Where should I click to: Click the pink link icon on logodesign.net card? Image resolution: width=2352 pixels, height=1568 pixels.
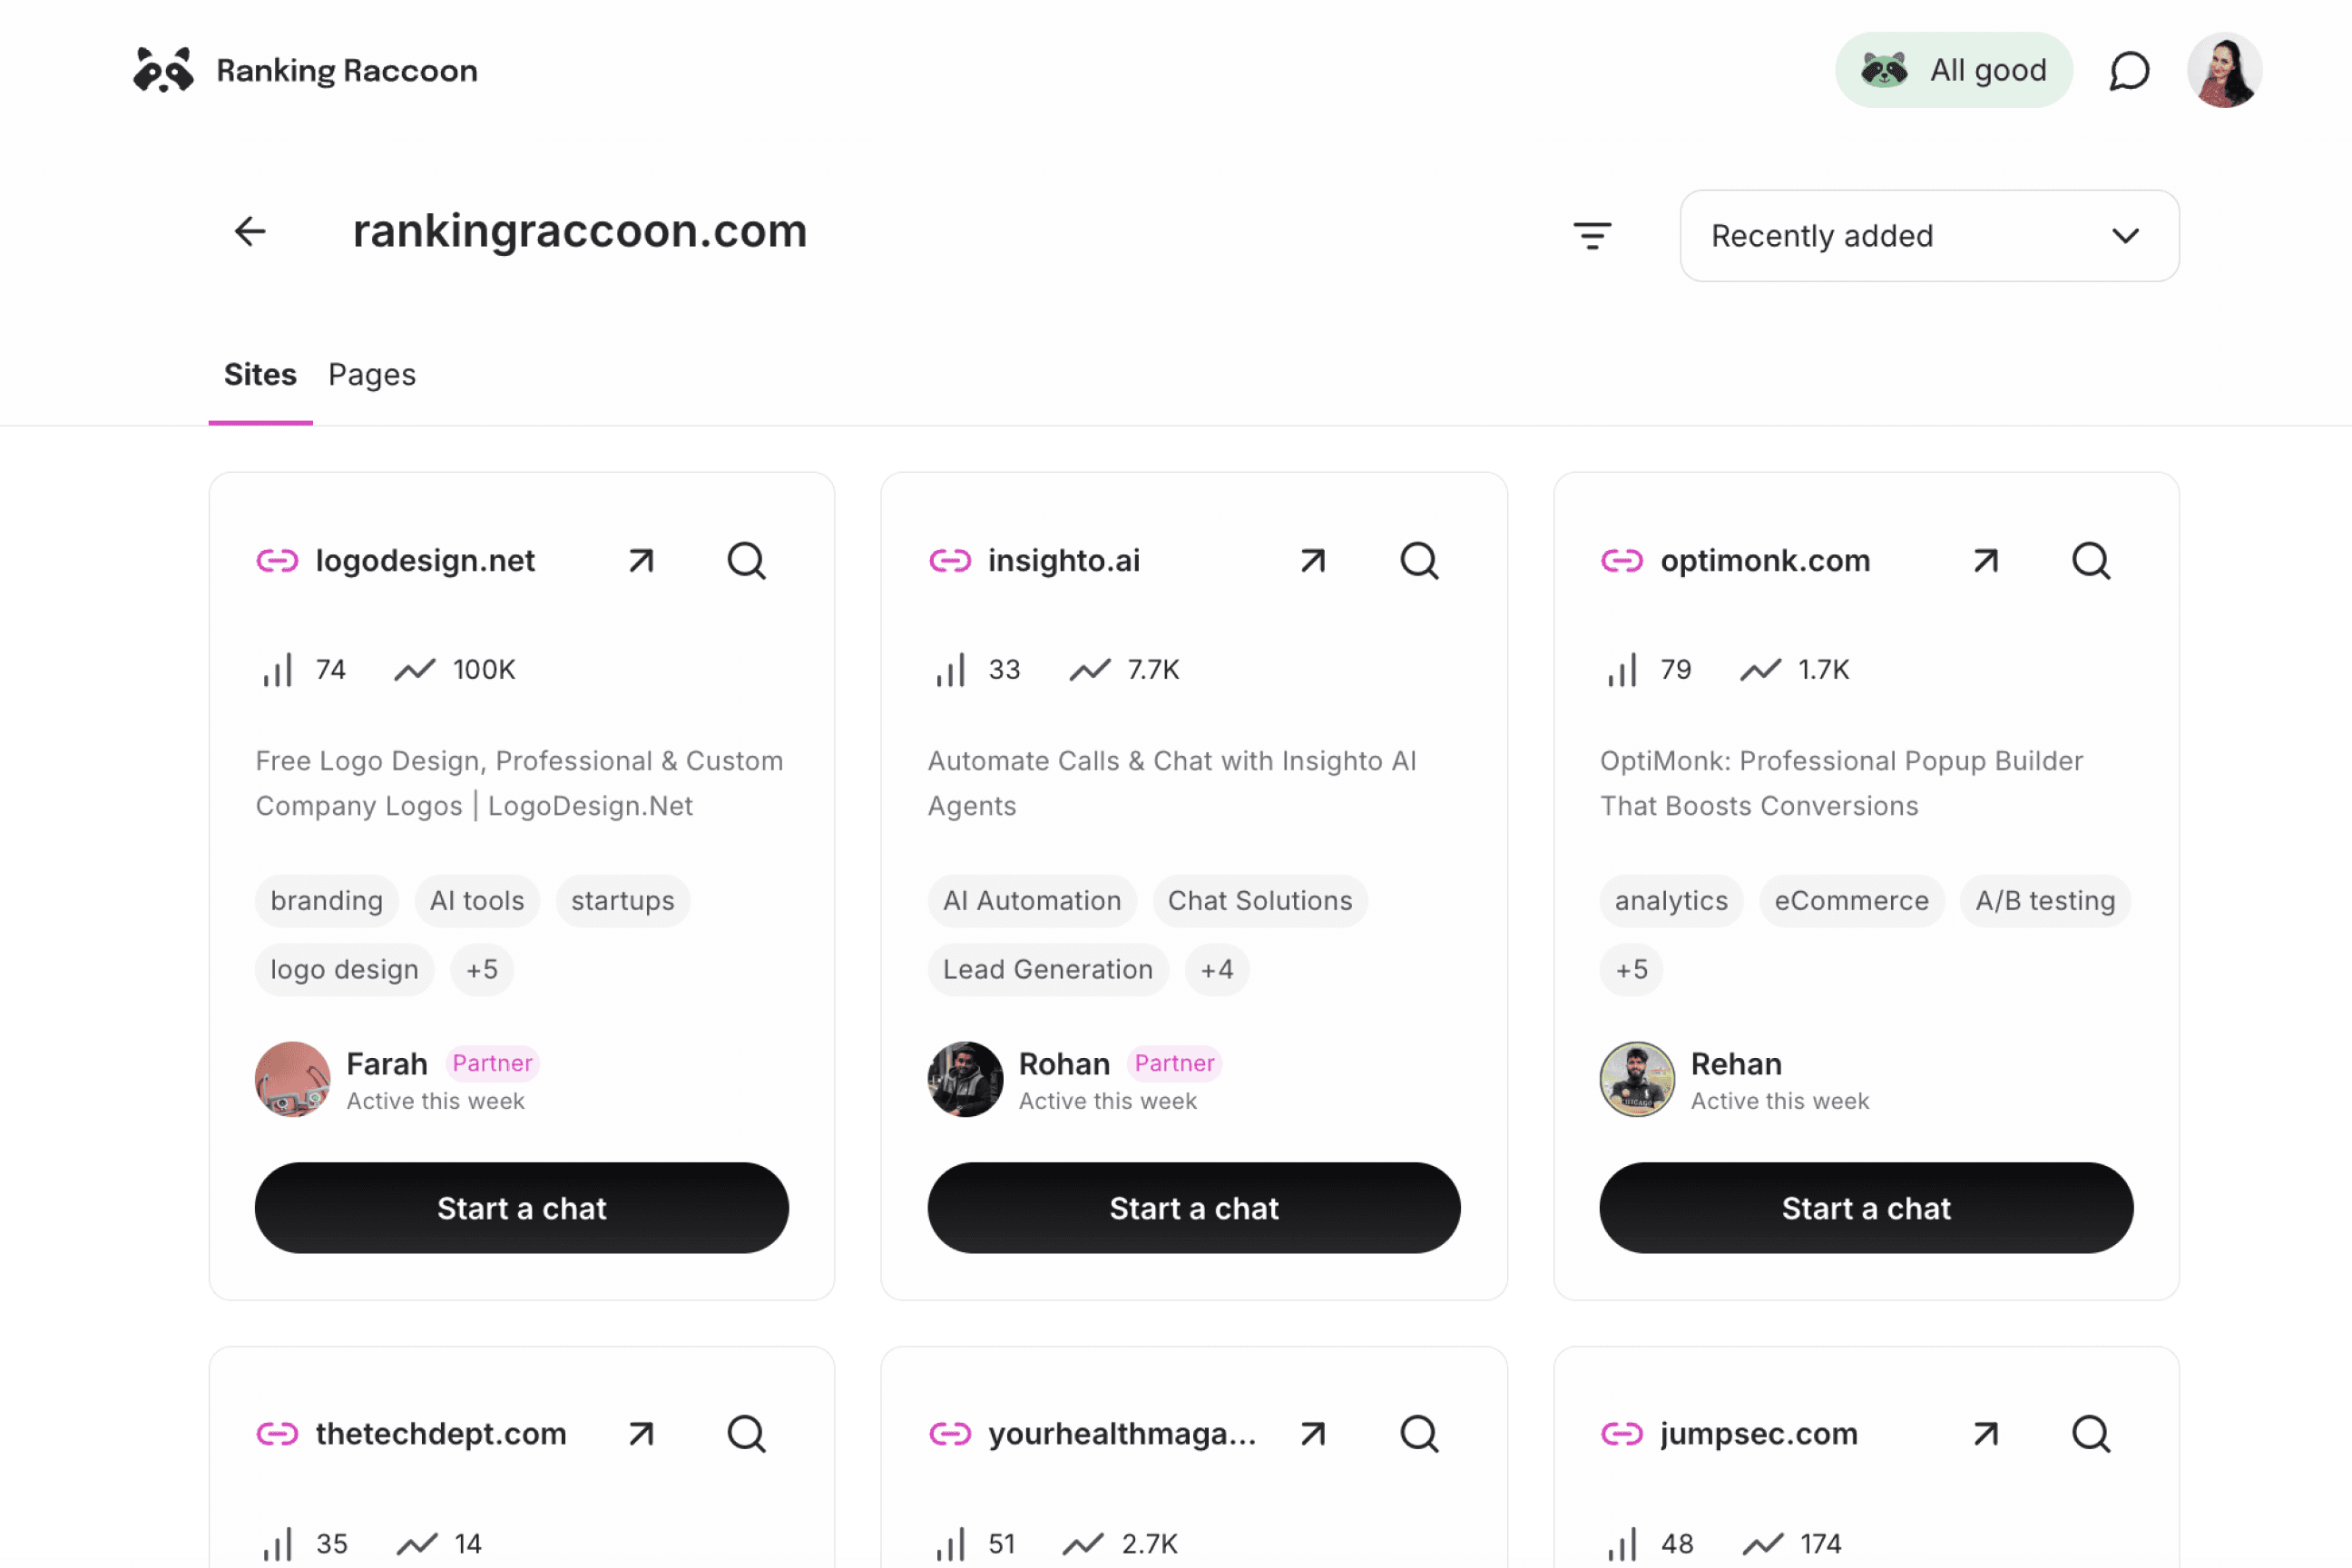tap(277, 561)
